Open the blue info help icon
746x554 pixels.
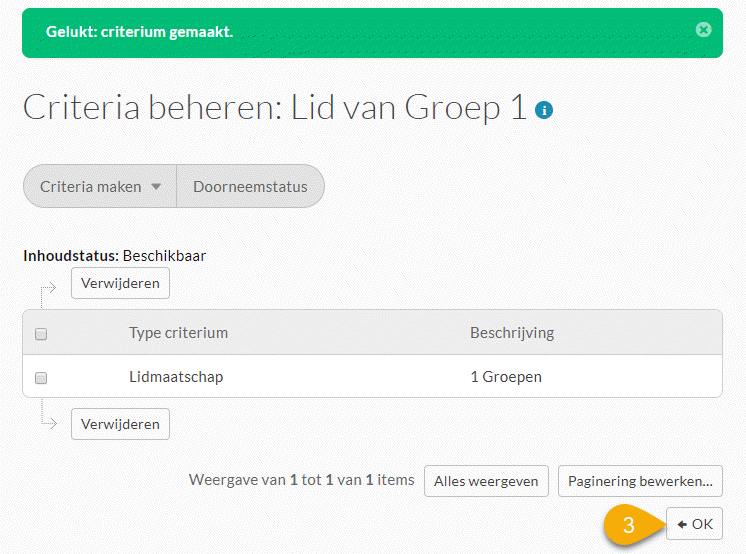(x=544, y=110)
